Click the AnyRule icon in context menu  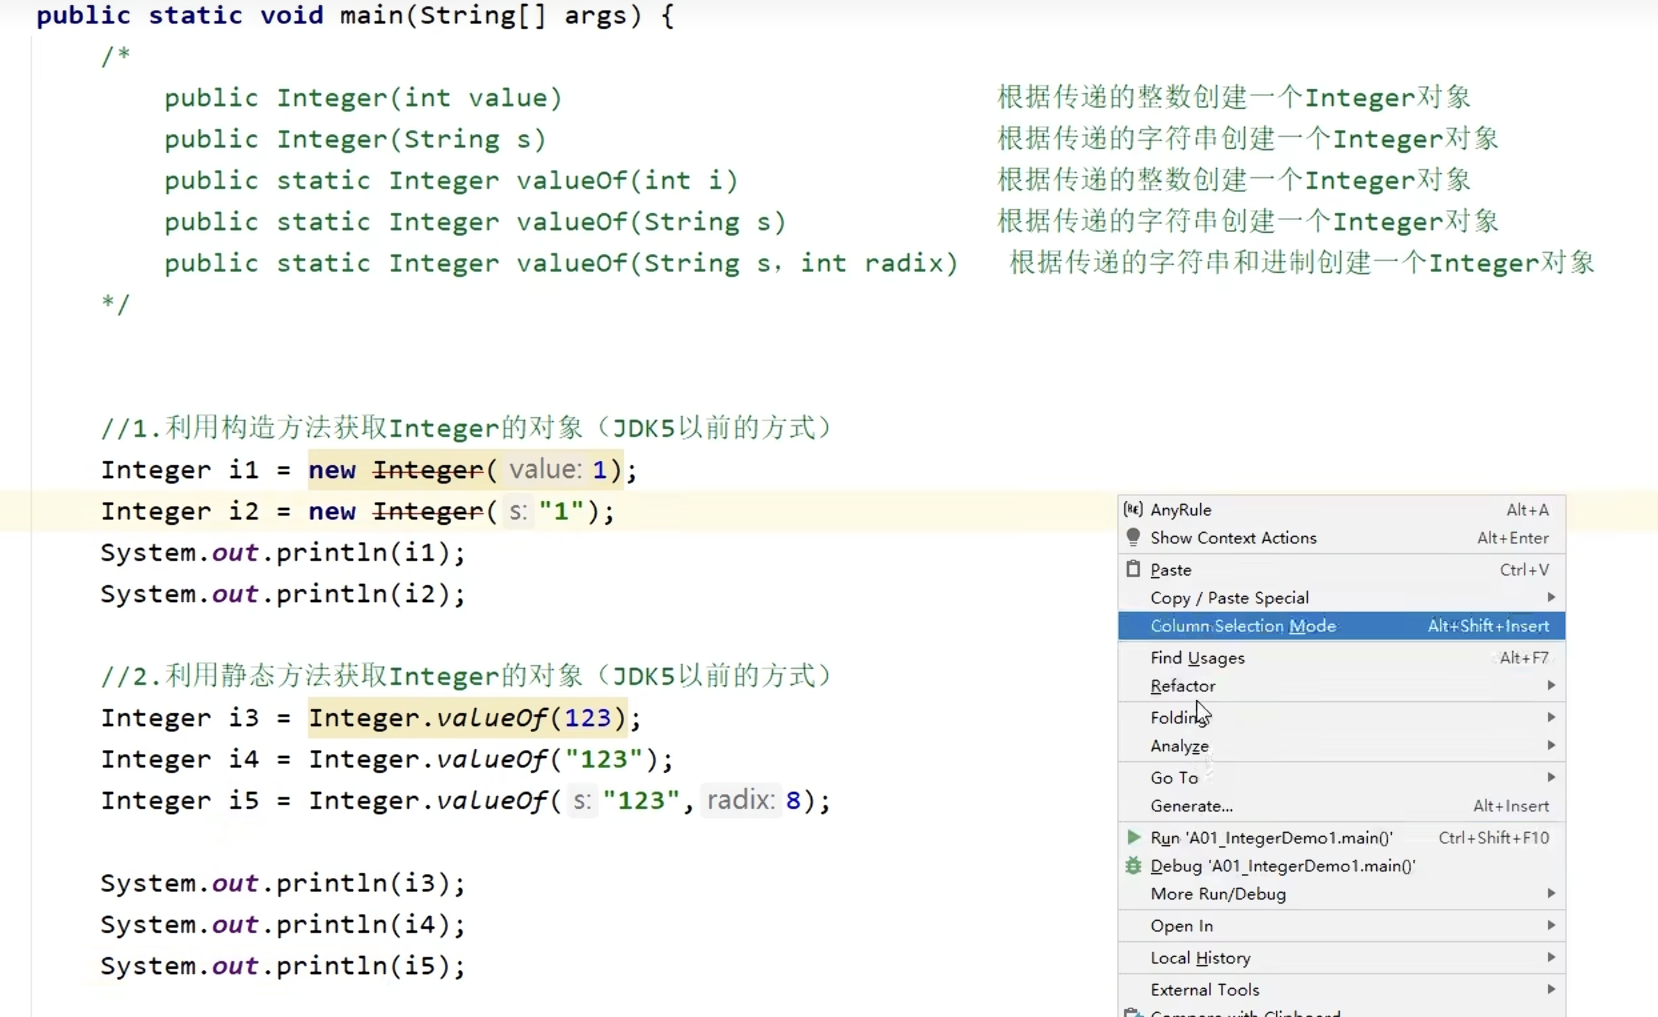1133,509
